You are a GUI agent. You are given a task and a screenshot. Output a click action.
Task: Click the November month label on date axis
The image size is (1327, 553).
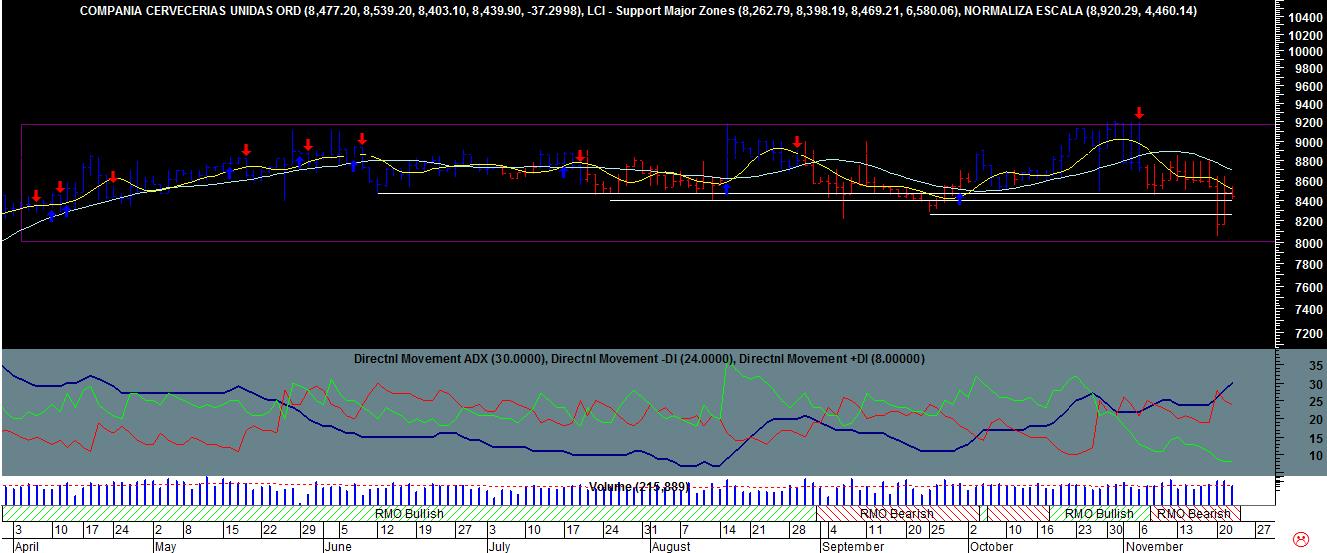click(1154, 546)
